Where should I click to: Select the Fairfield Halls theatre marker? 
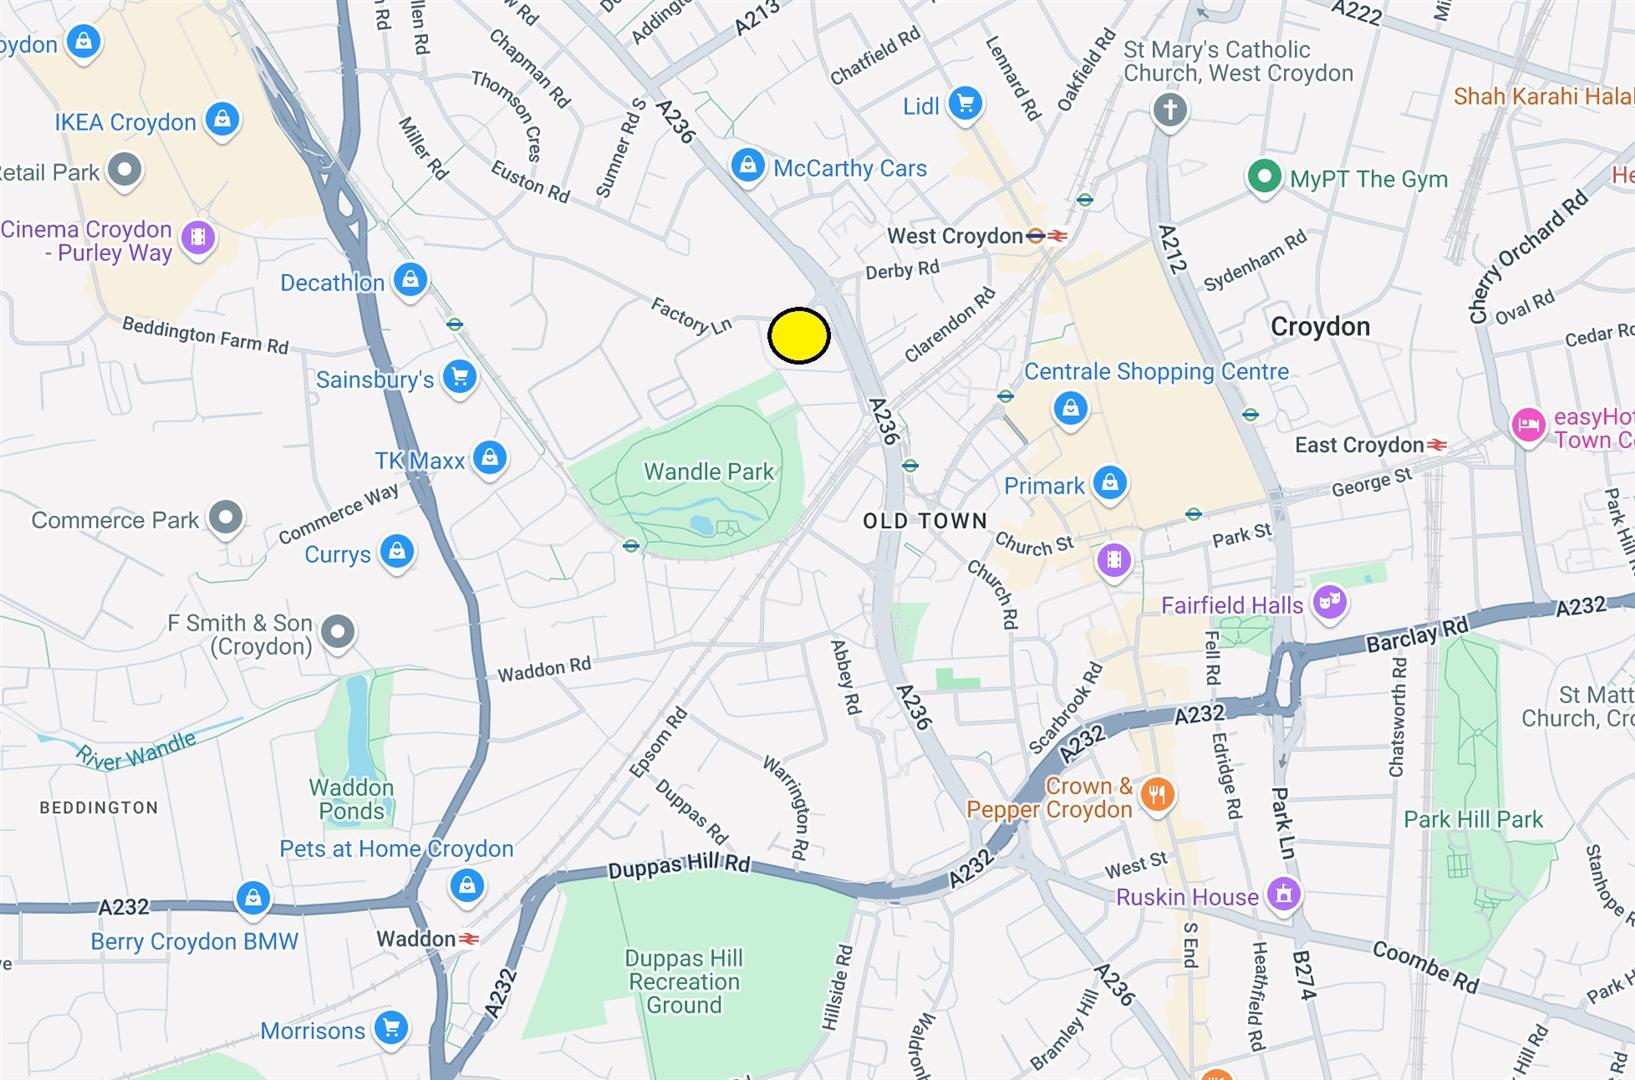click(1329, 603)
